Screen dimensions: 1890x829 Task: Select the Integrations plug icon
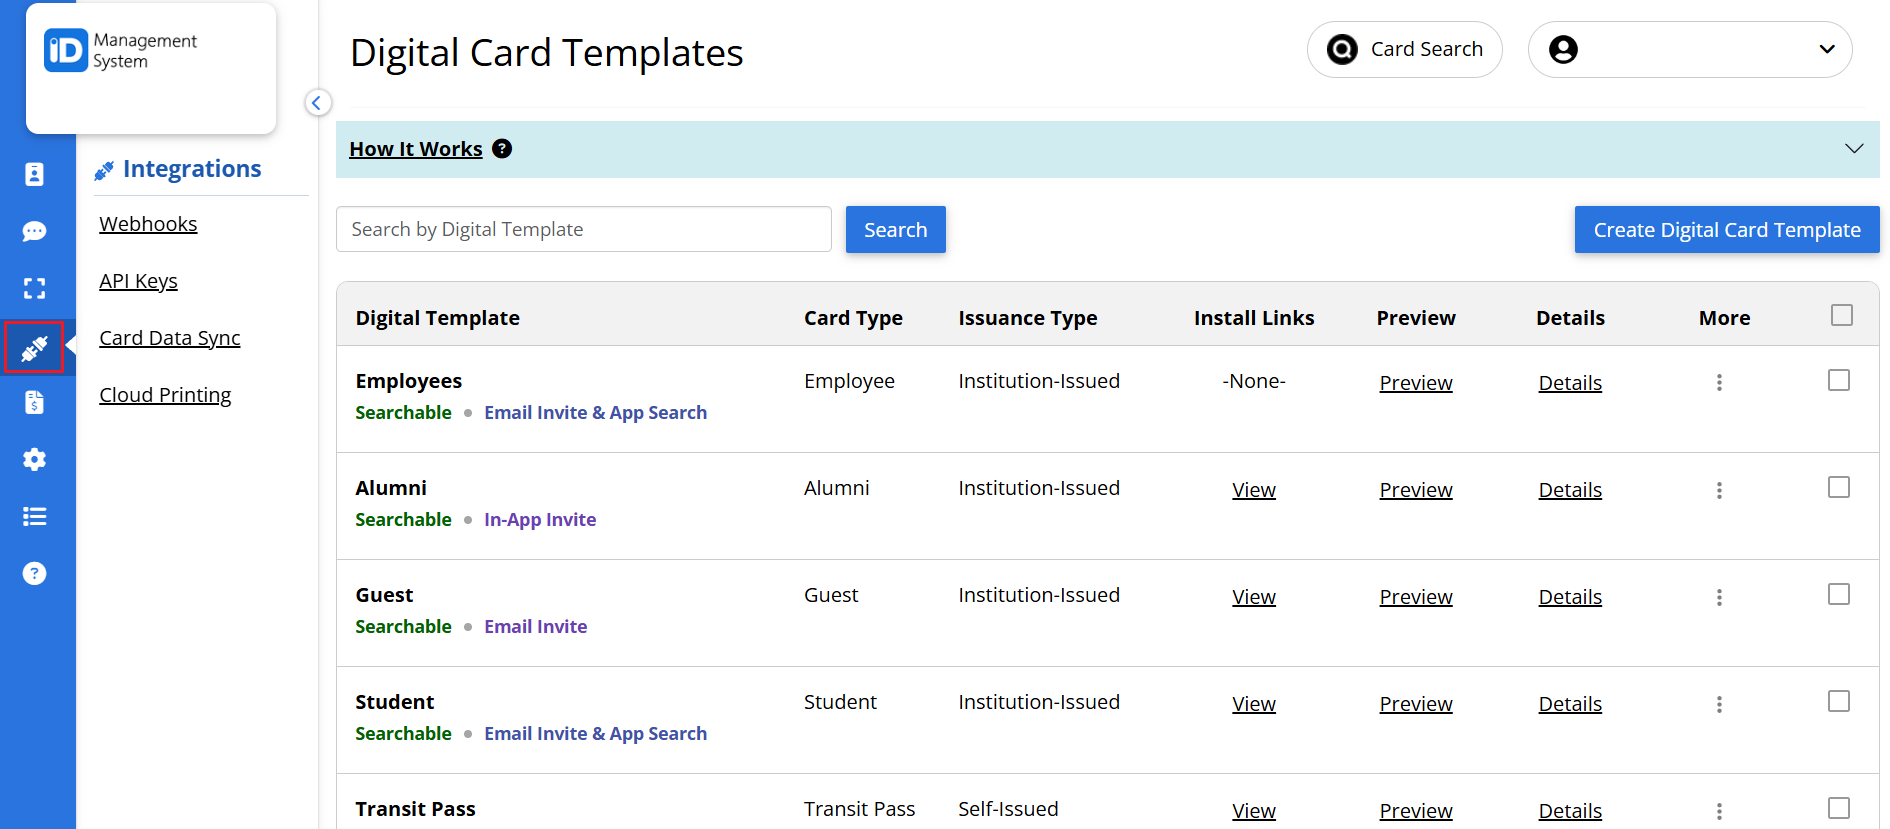tap(34, 348)
